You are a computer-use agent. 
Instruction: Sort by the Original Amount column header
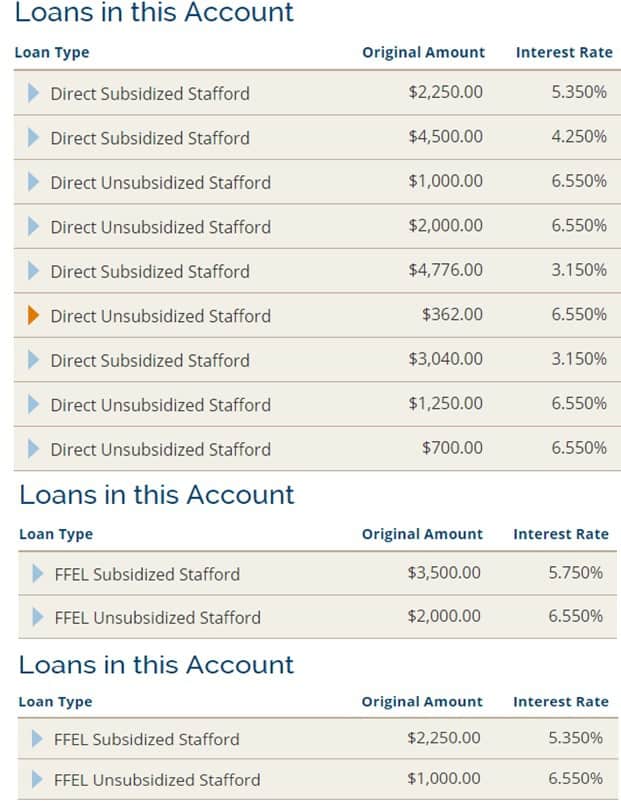pos(421,52)
